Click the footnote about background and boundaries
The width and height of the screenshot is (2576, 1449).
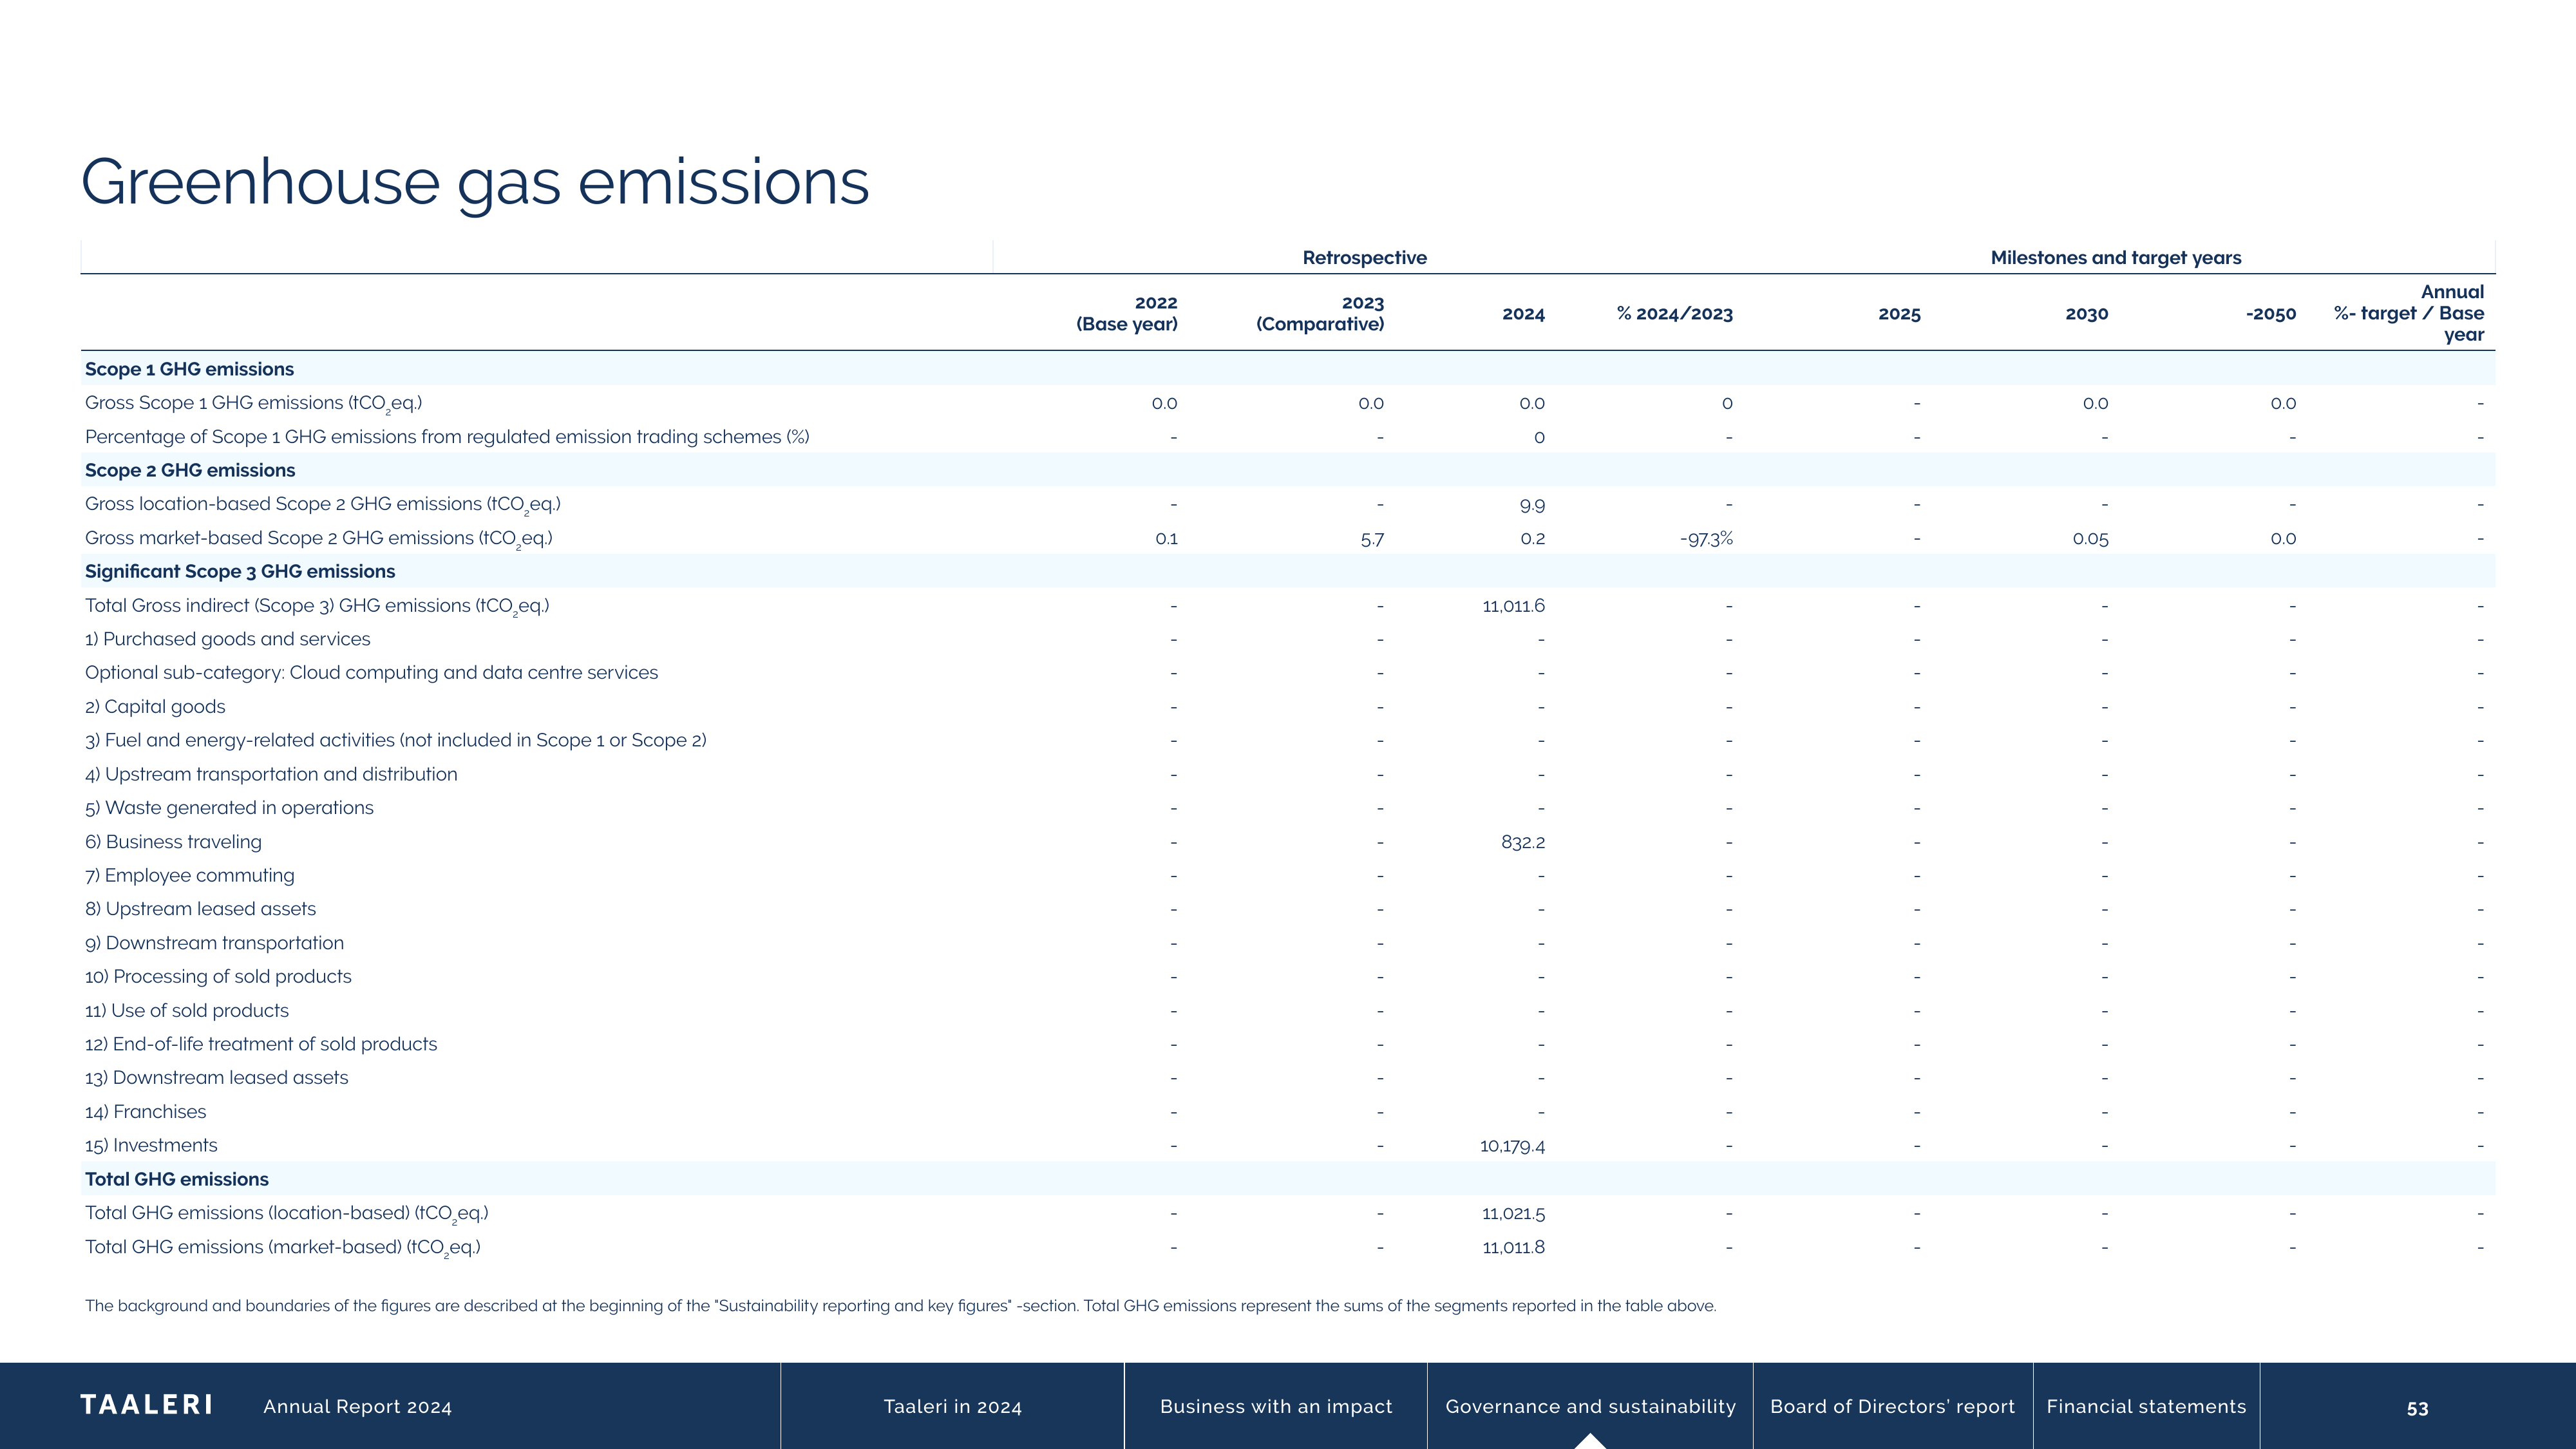click(x=900, y=1306)
